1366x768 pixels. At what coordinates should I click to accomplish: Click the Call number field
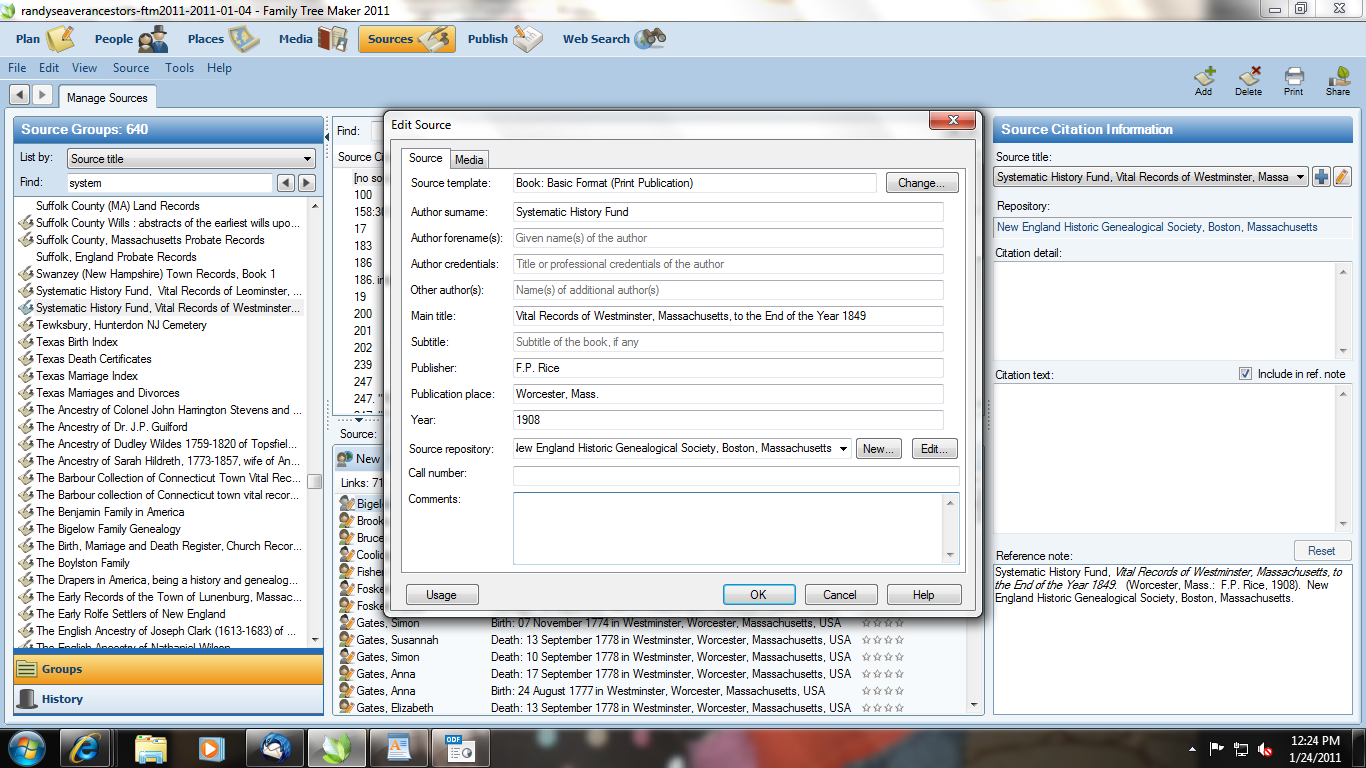[736, 476]
